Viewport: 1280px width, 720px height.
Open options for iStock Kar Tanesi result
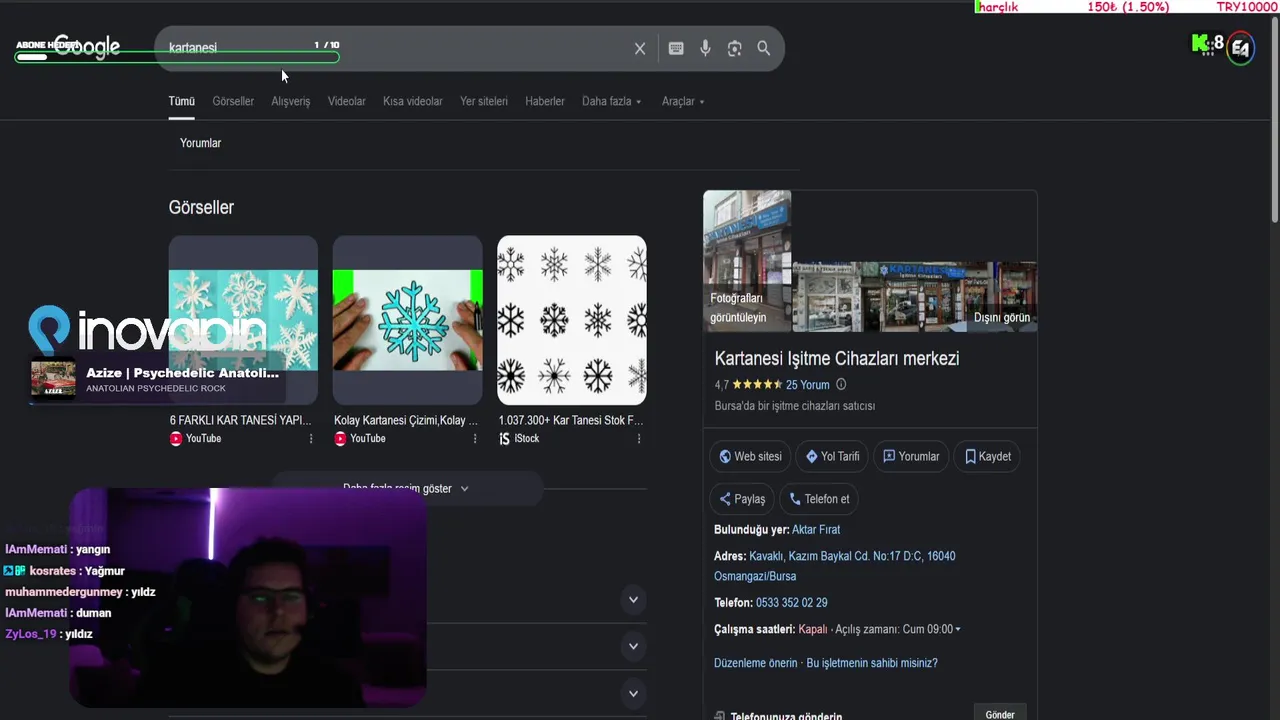click(x=639, y=438)
